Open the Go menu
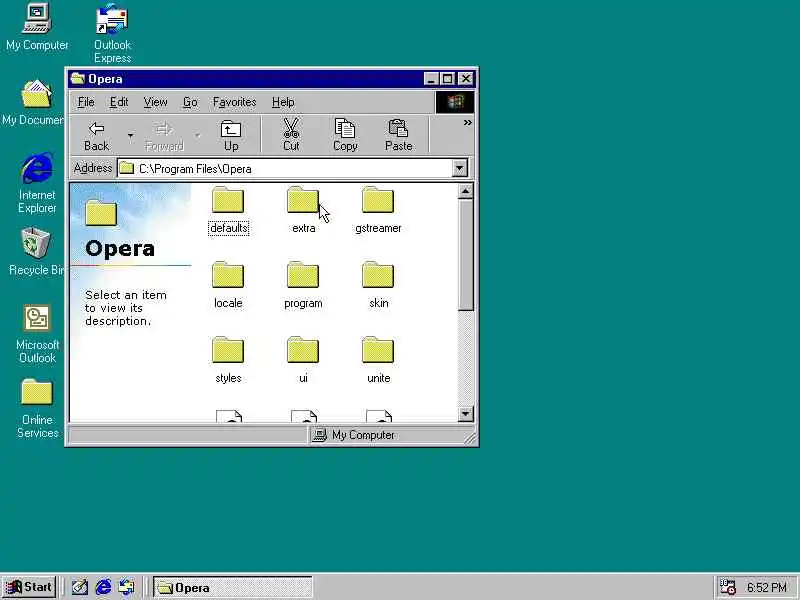This screenshot has height=600, width=800. 190,102
